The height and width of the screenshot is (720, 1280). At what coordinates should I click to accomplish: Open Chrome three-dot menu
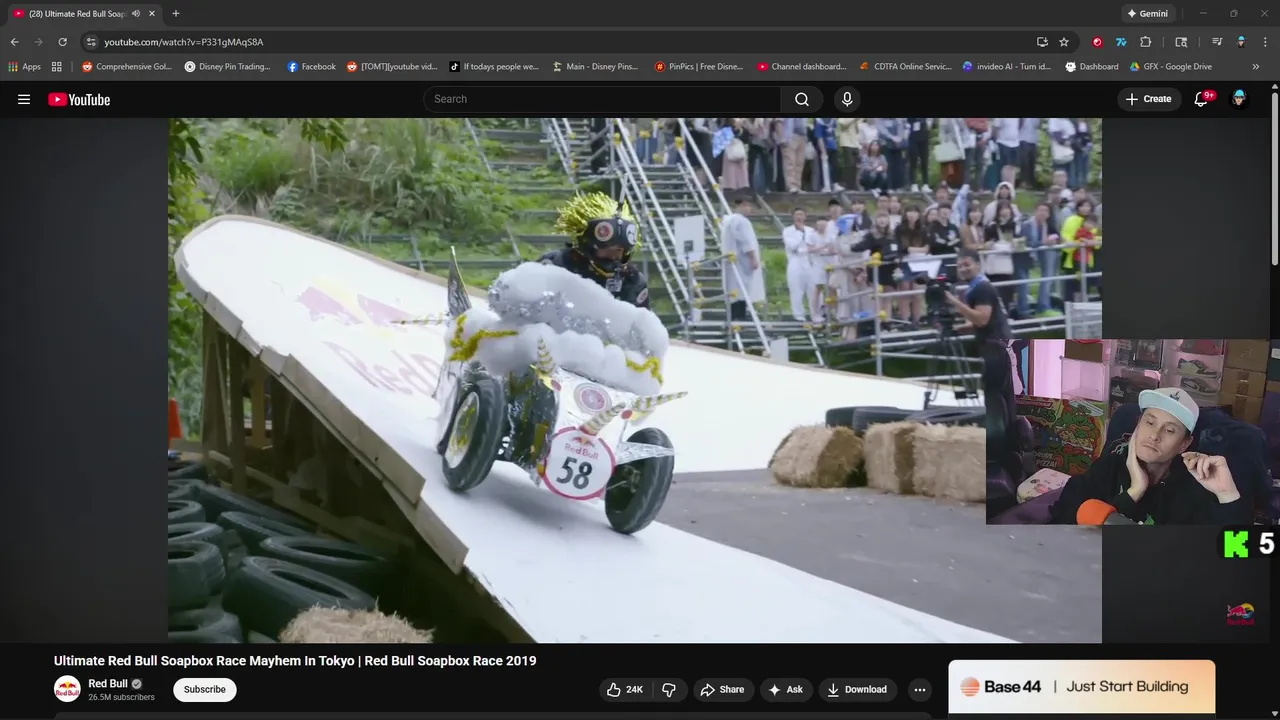(1265, 42)
